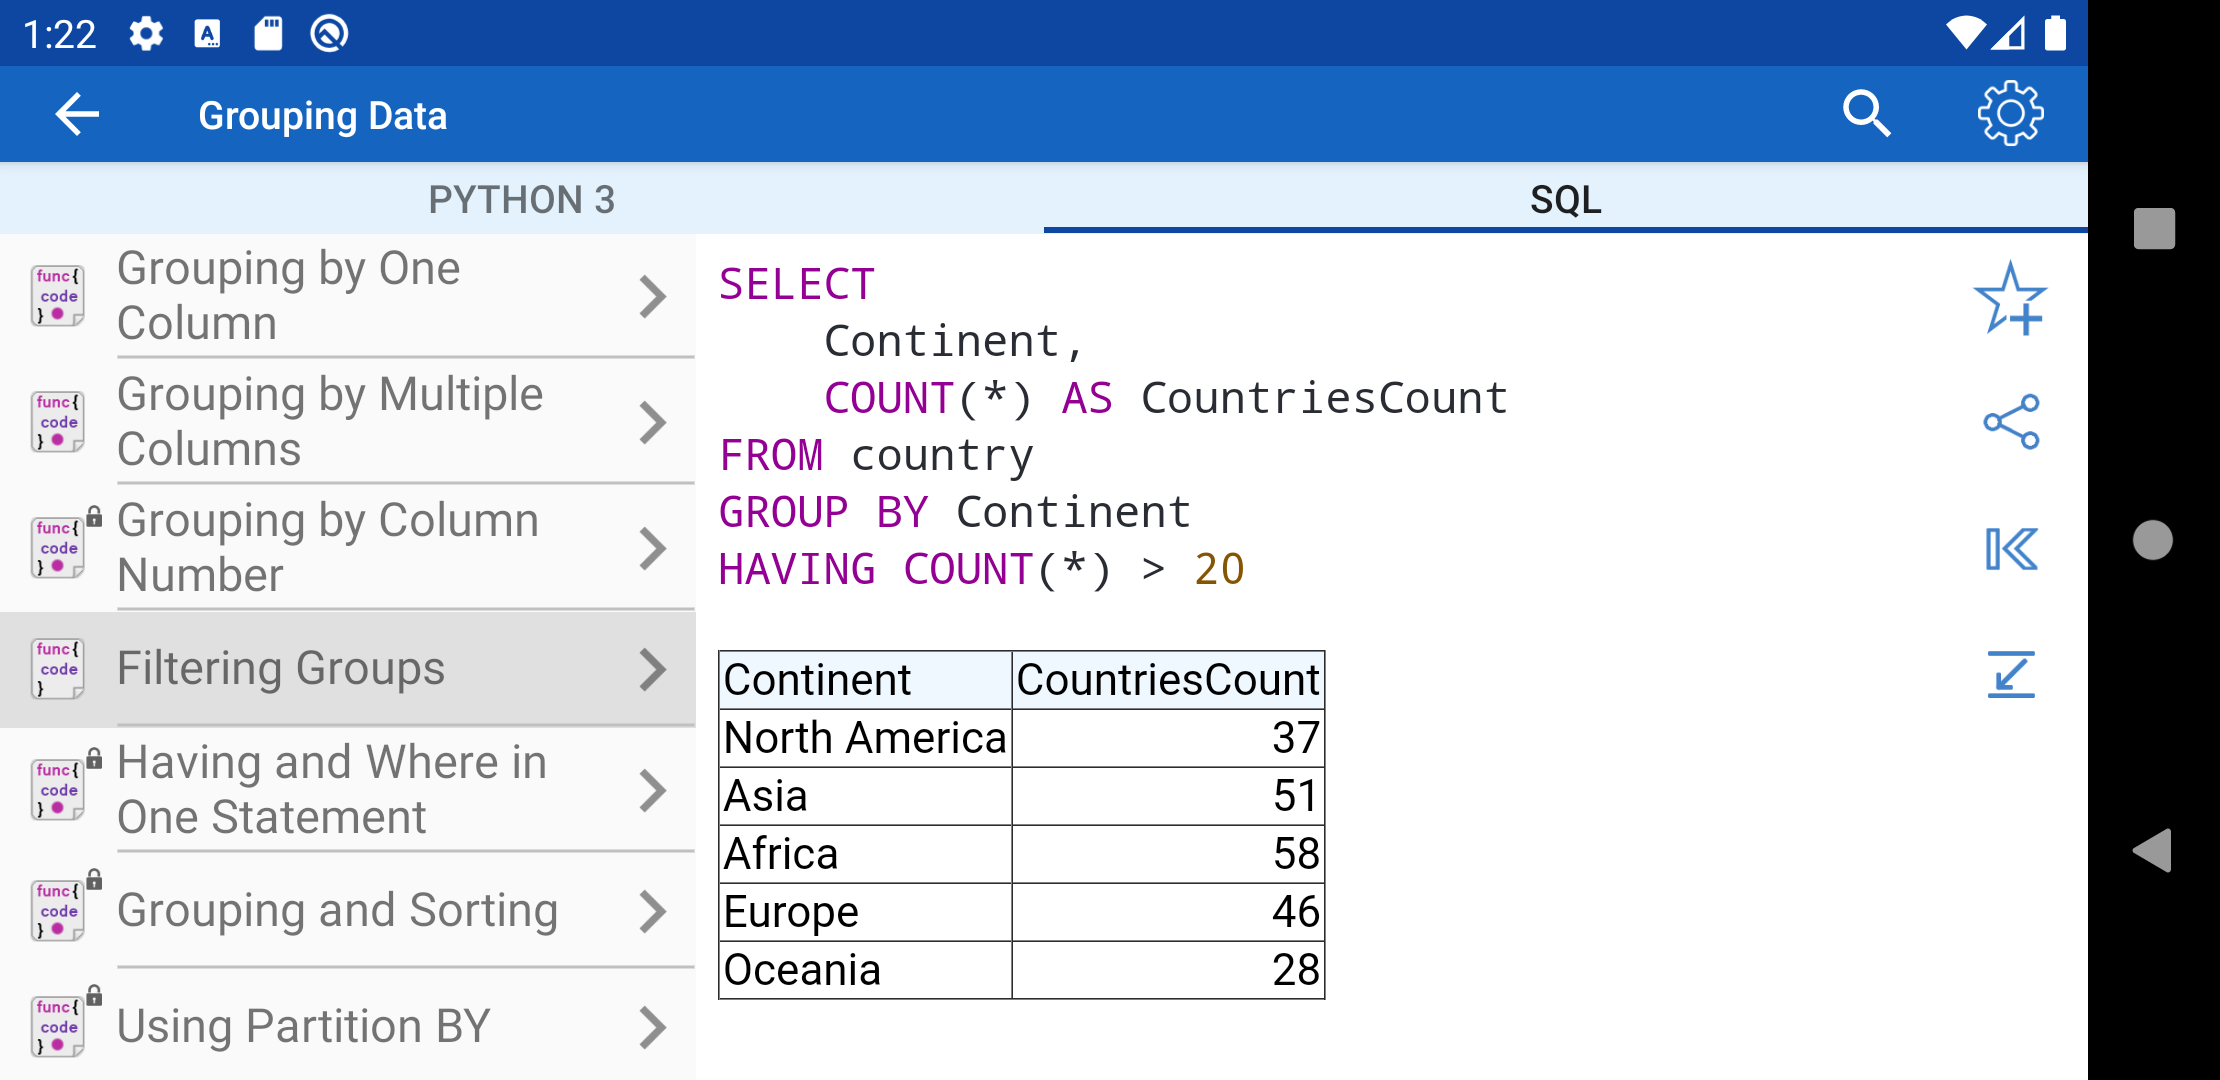The width and height of the screenshot is (2220, 1080).
Task: Click func code icon for Grouping by One Column
Action: [58, 296]
